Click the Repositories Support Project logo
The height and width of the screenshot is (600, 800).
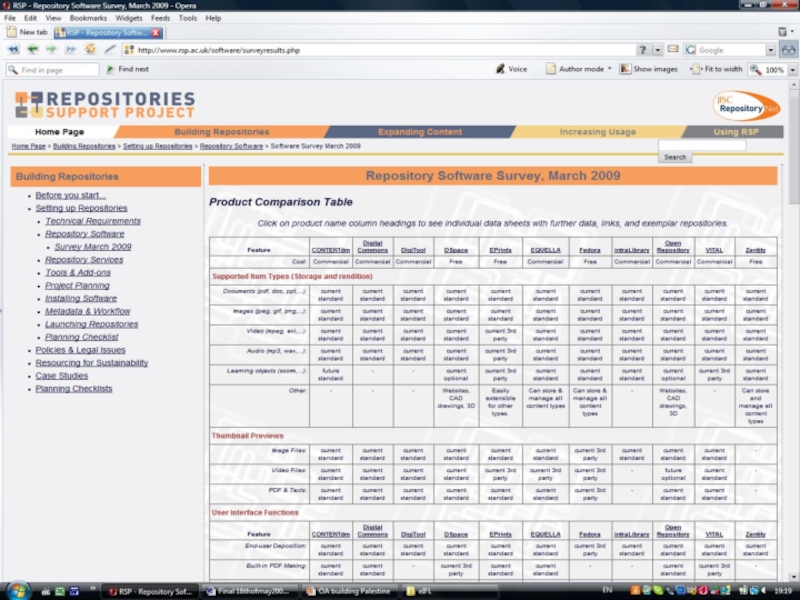point(105,104)
